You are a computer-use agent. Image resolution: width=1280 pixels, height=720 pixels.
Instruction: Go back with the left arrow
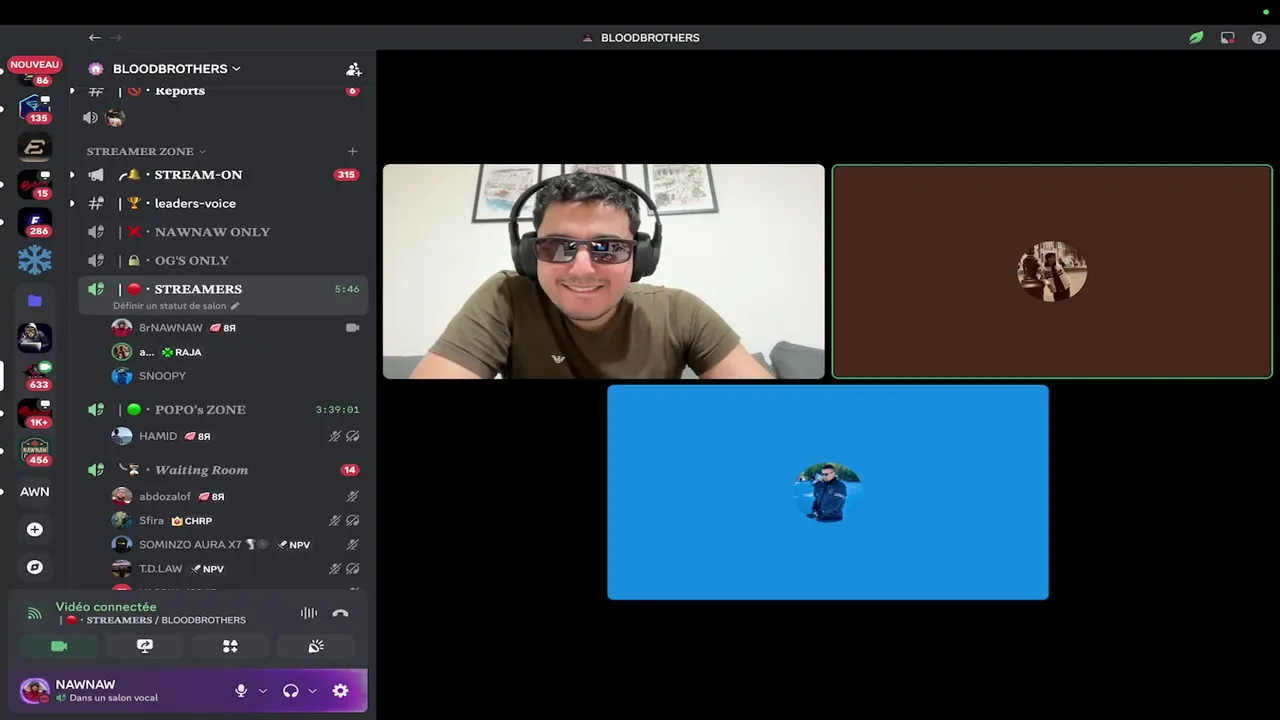94,37
